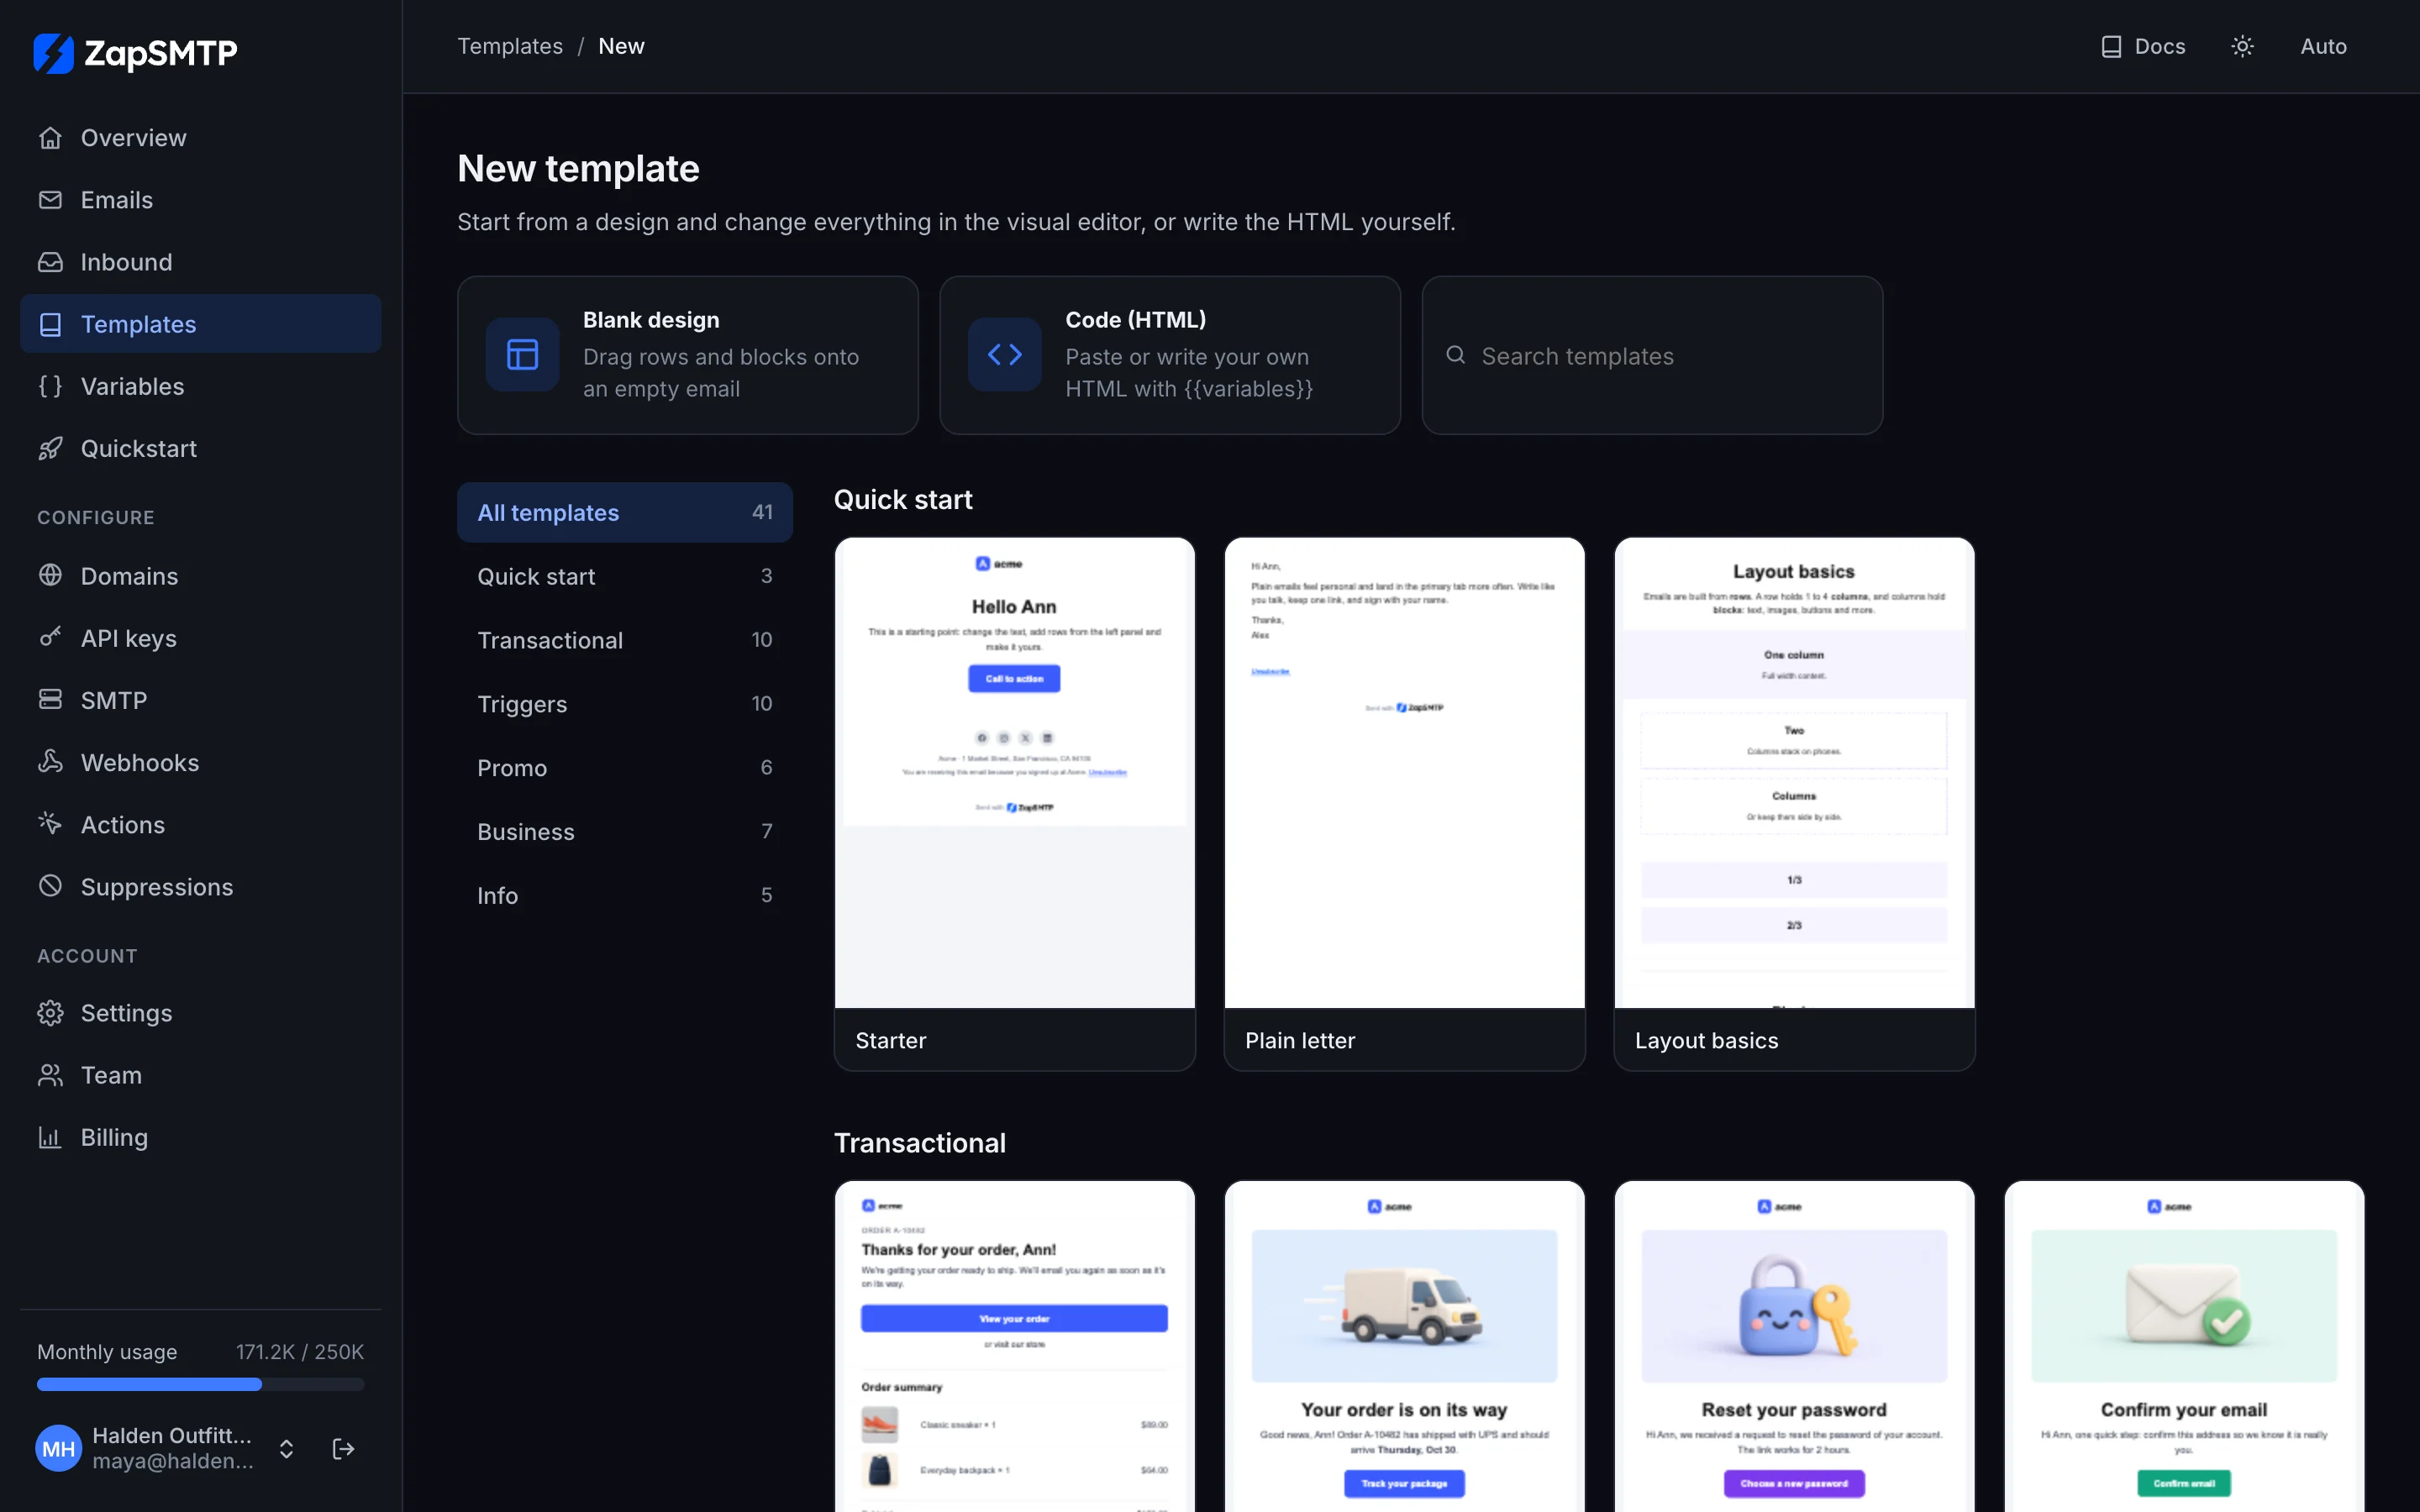Image resolution: width=2420 pixels, height=1512 pixels.
Task: Focus the Search templates field
Action: click(1652, 355)
